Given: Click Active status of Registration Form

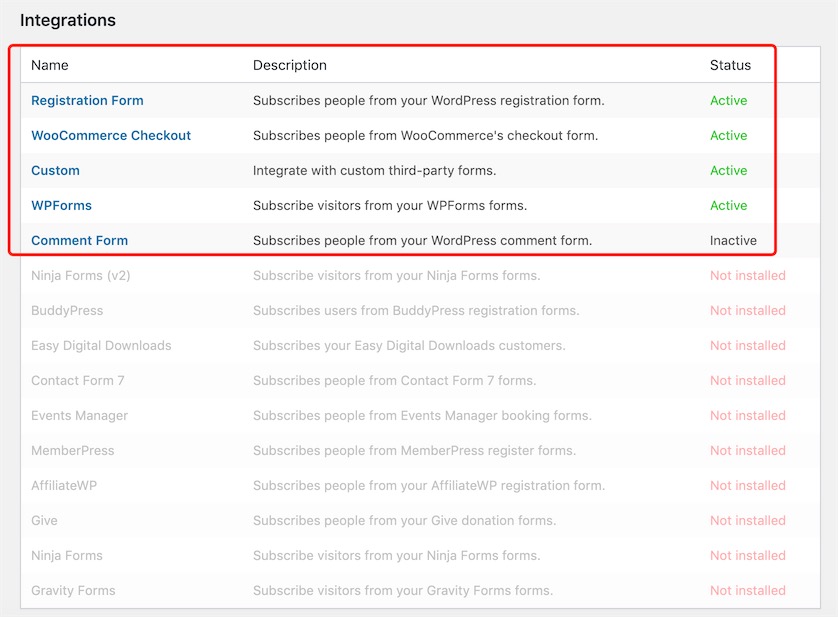Looking at the screenshot, I should 728,101.
